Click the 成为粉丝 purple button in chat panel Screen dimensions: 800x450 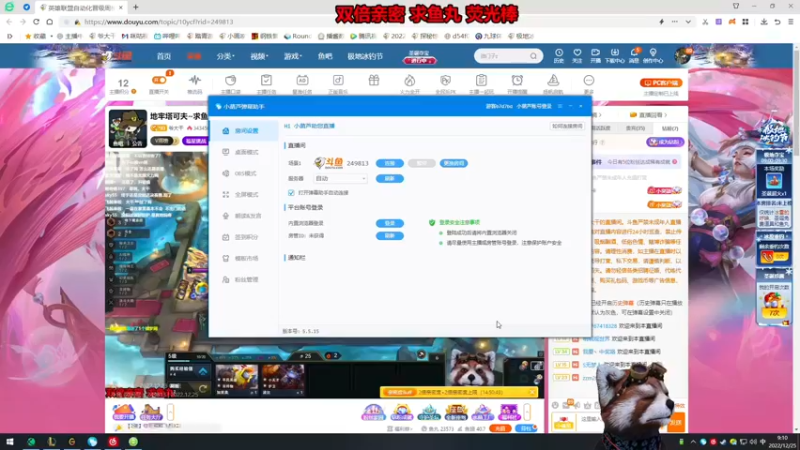click(665, 142)
